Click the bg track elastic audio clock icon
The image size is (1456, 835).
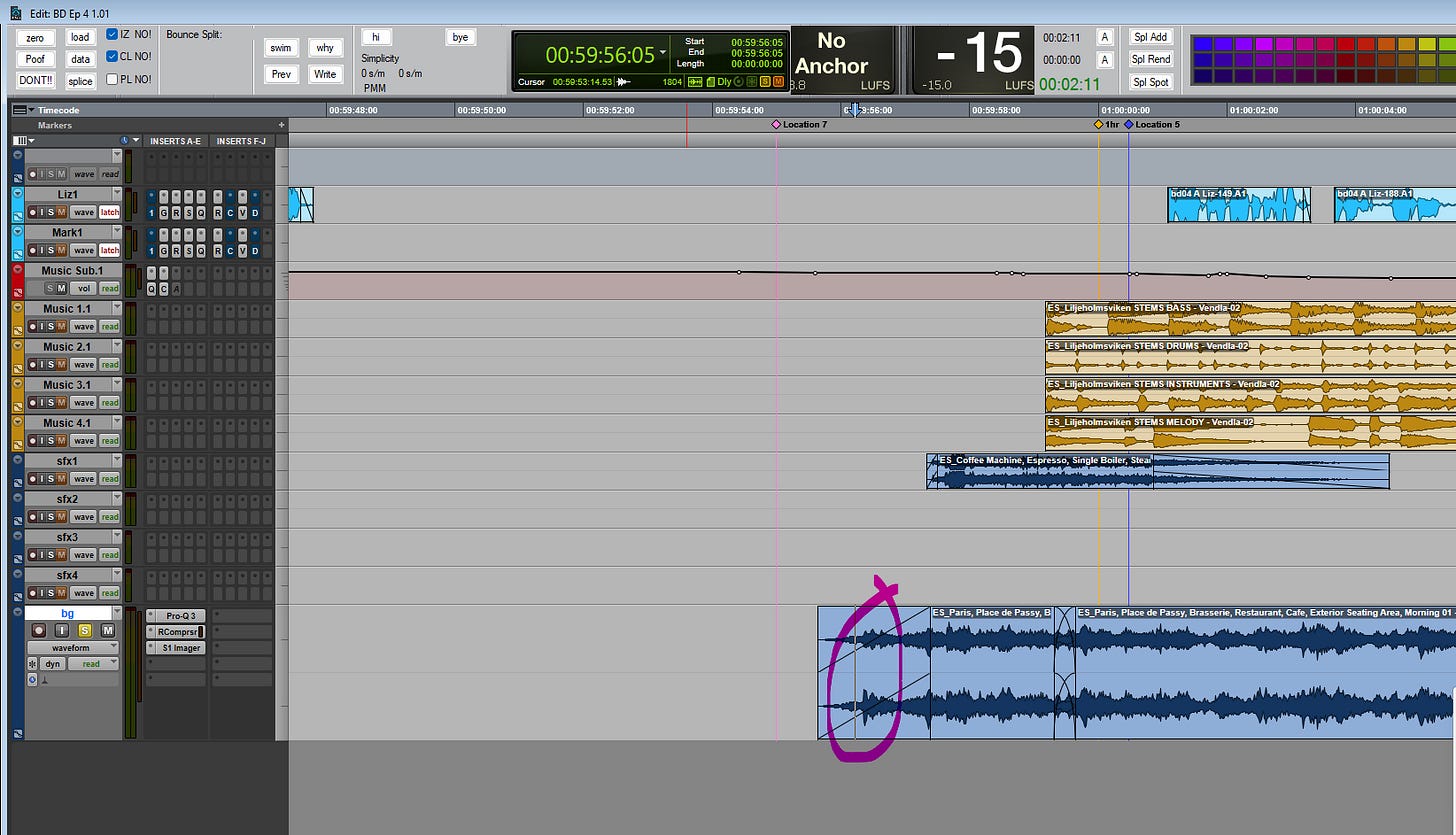pyautogui.click(x=32, y=680)
